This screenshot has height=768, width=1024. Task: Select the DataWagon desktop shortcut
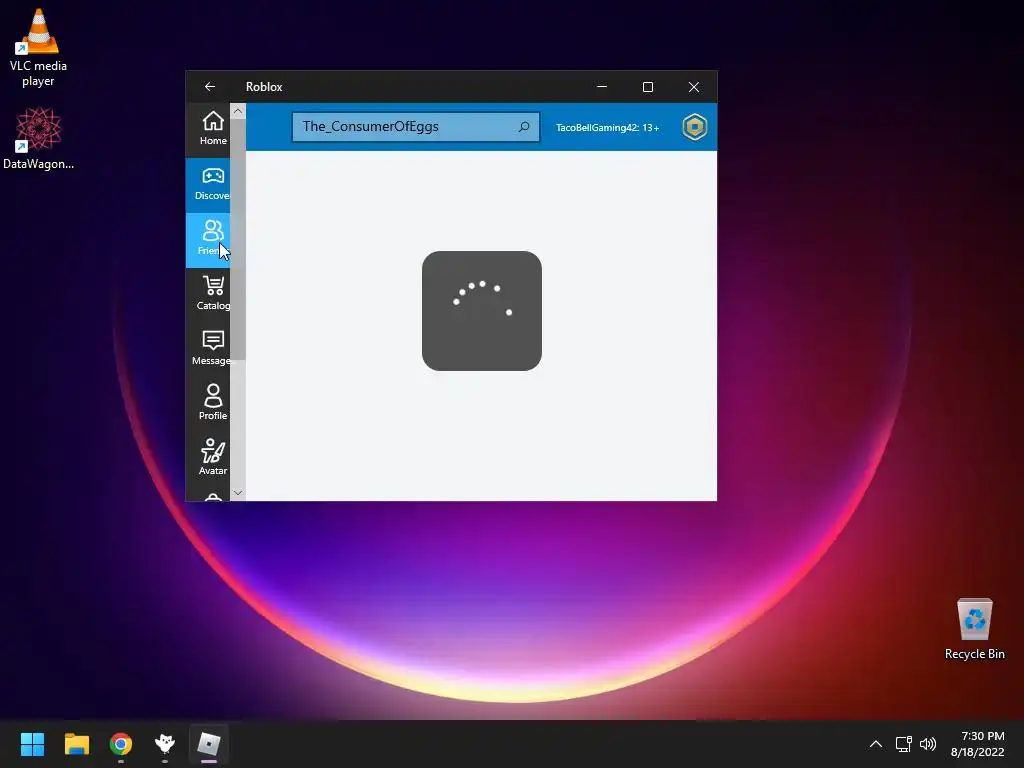38,138
